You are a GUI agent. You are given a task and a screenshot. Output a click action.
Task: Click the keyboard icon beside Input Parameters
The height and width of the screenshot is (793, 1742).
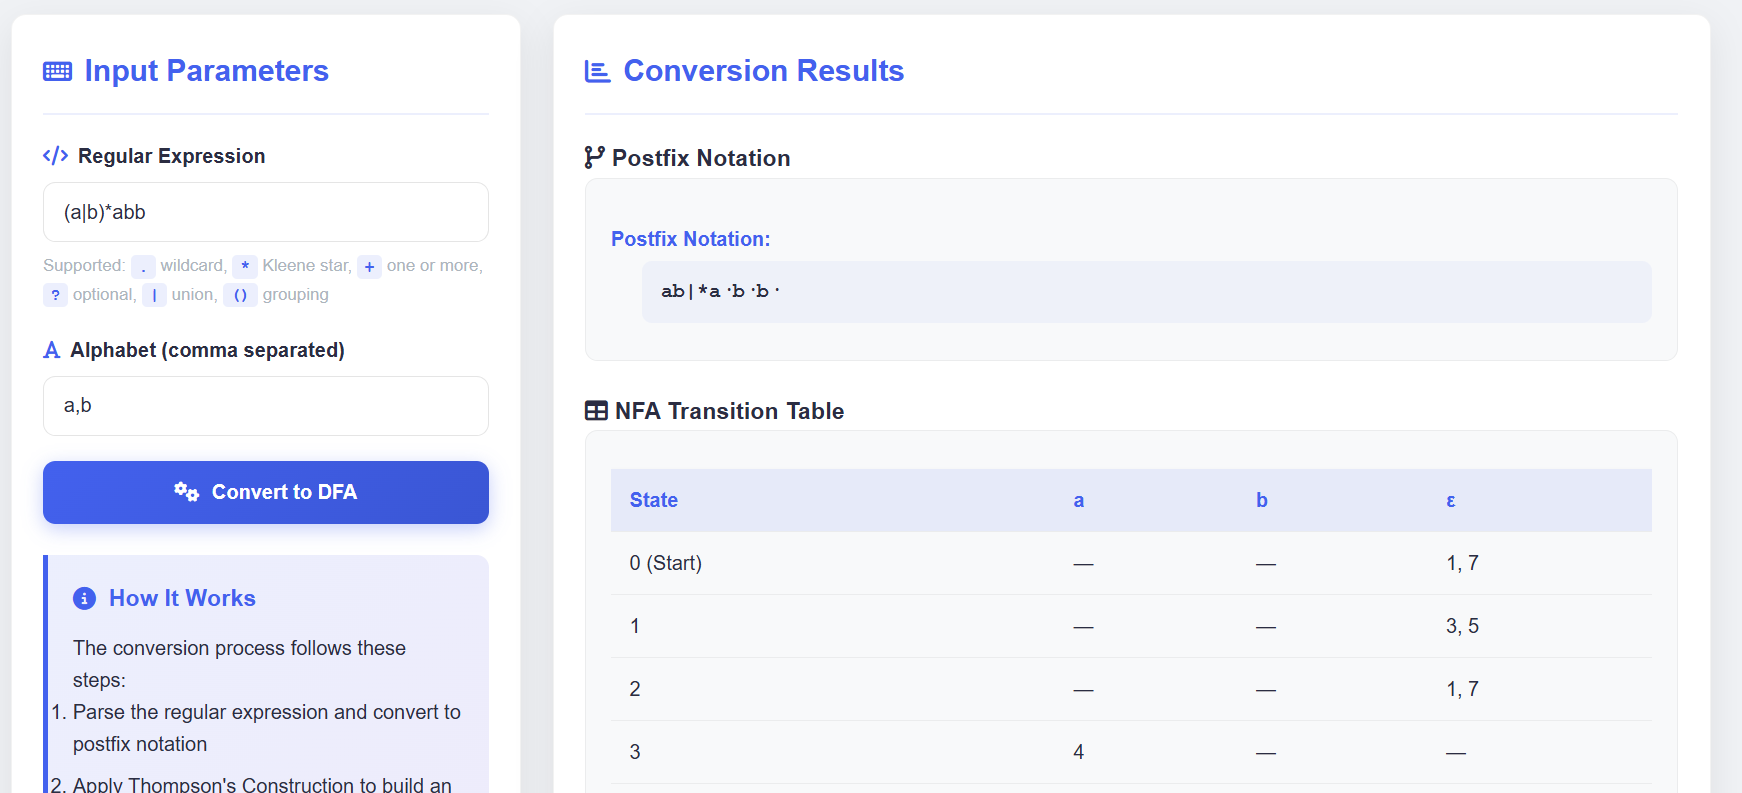click(x=57, y=71)
